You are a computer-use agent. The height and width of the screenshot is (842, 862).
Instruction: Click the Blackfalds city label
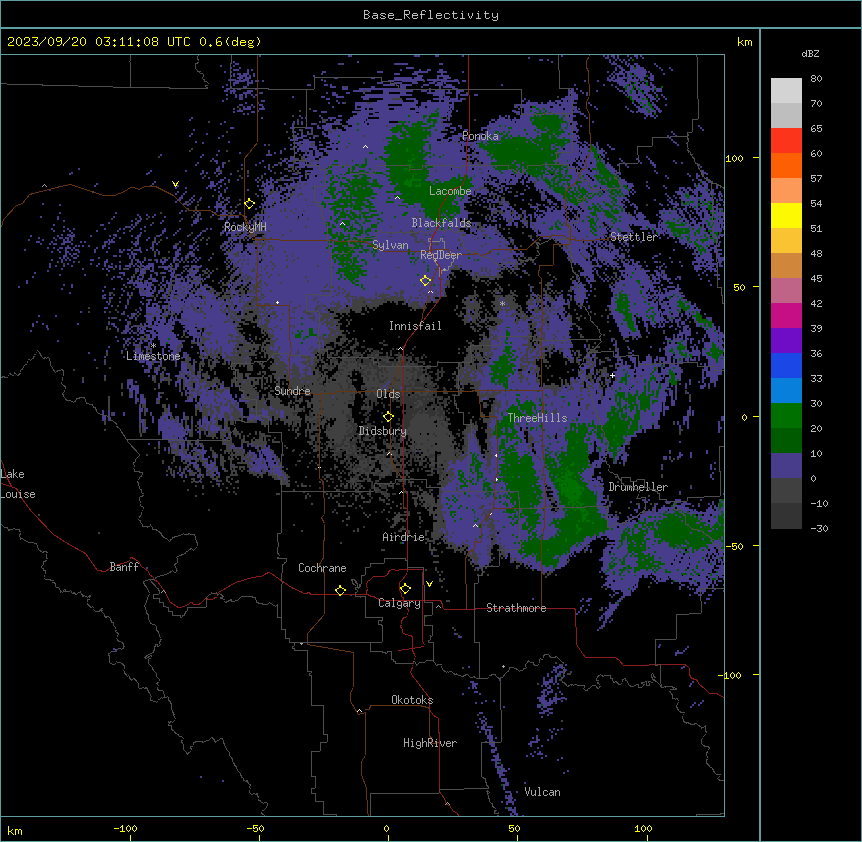[x=441, y=223]
